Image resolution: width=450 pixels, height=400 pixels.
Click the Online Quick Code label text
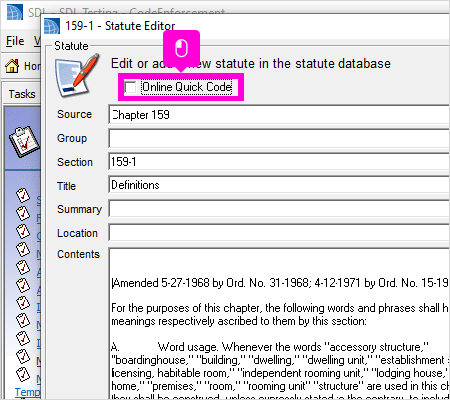click(x=187, y=87)
